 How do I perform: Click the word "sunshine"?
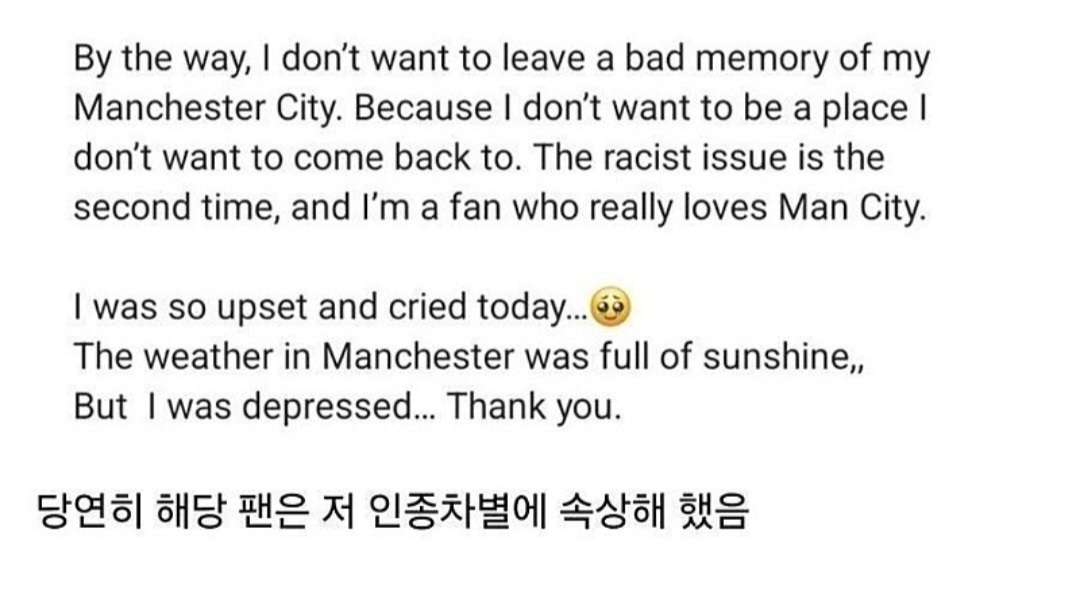click(774, 358)
